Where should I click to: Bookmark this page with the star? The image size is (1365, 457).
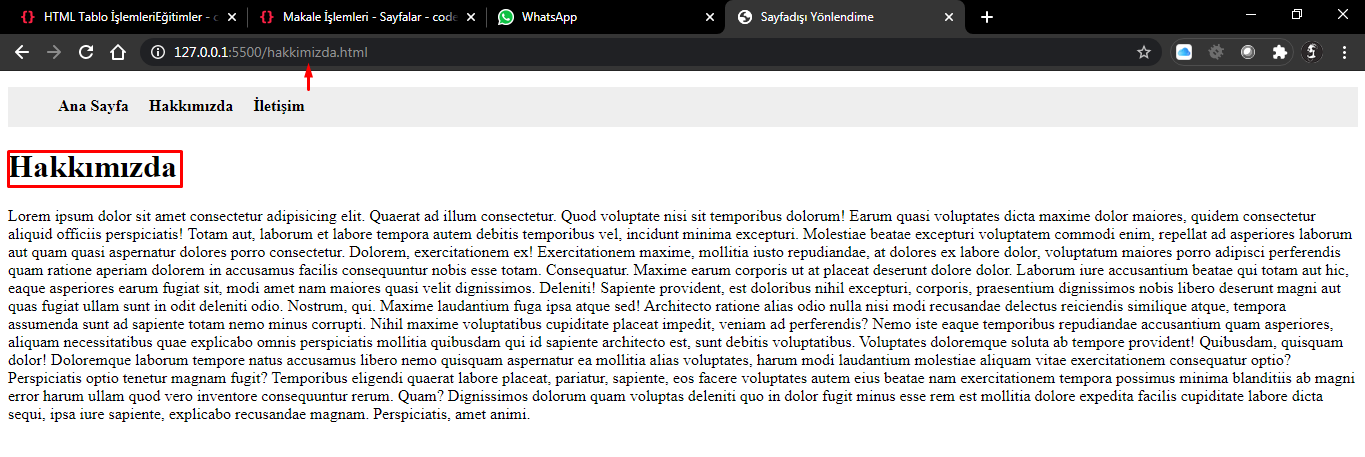(1143, 52)
